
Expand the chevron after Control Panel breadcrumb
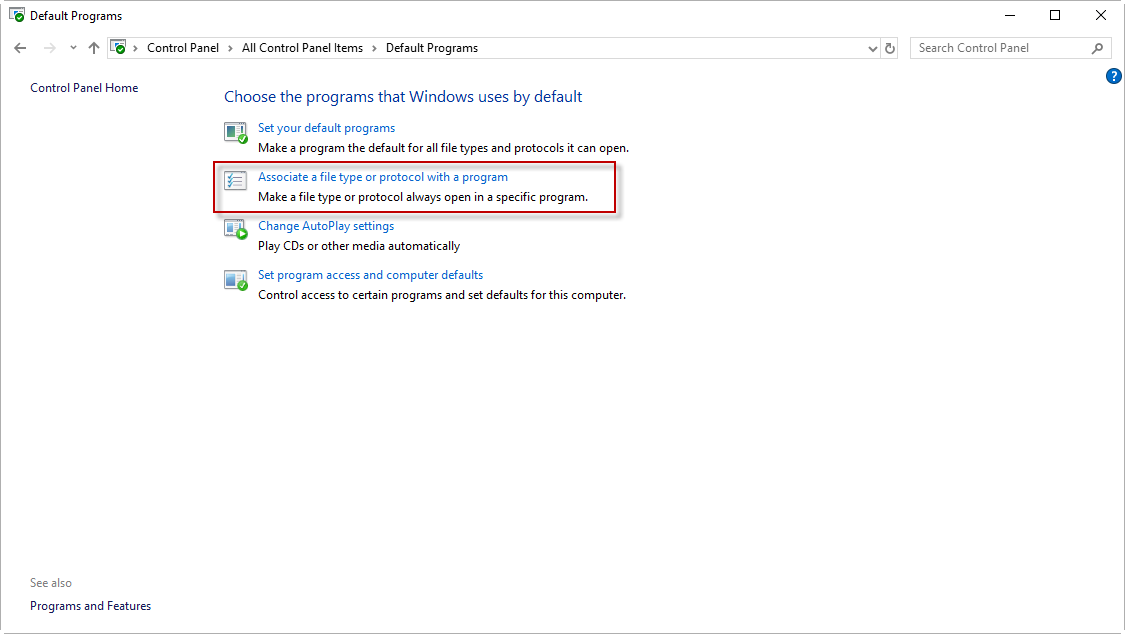pos(230,48)
